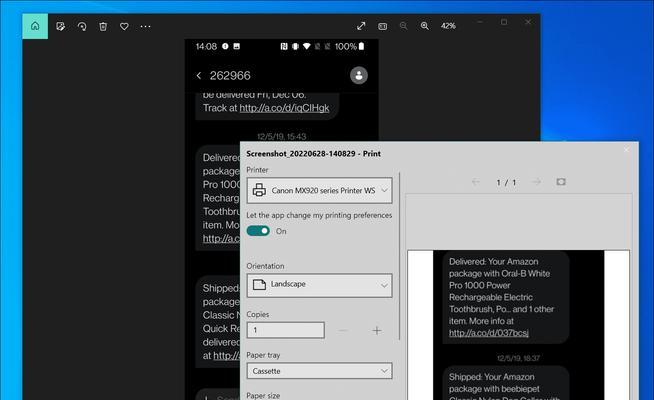
Task: Open the Printer dropdown showing Canon MX920
Action: [319, 190]
